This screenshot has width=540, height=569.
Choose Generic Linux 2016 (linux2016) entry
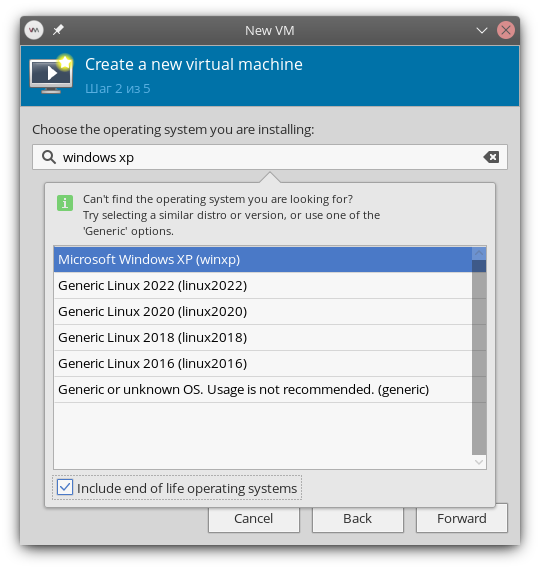click(x=263, y=363)
